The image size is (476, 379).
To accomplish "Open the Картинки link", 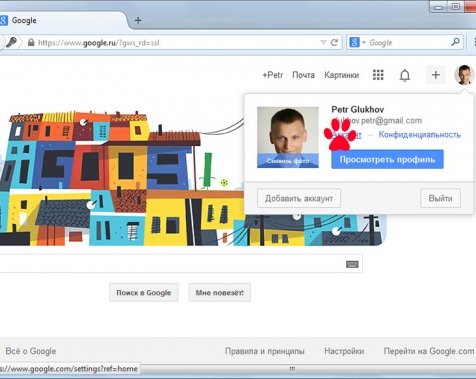I will pyautogui.click(x=342, y=75).
